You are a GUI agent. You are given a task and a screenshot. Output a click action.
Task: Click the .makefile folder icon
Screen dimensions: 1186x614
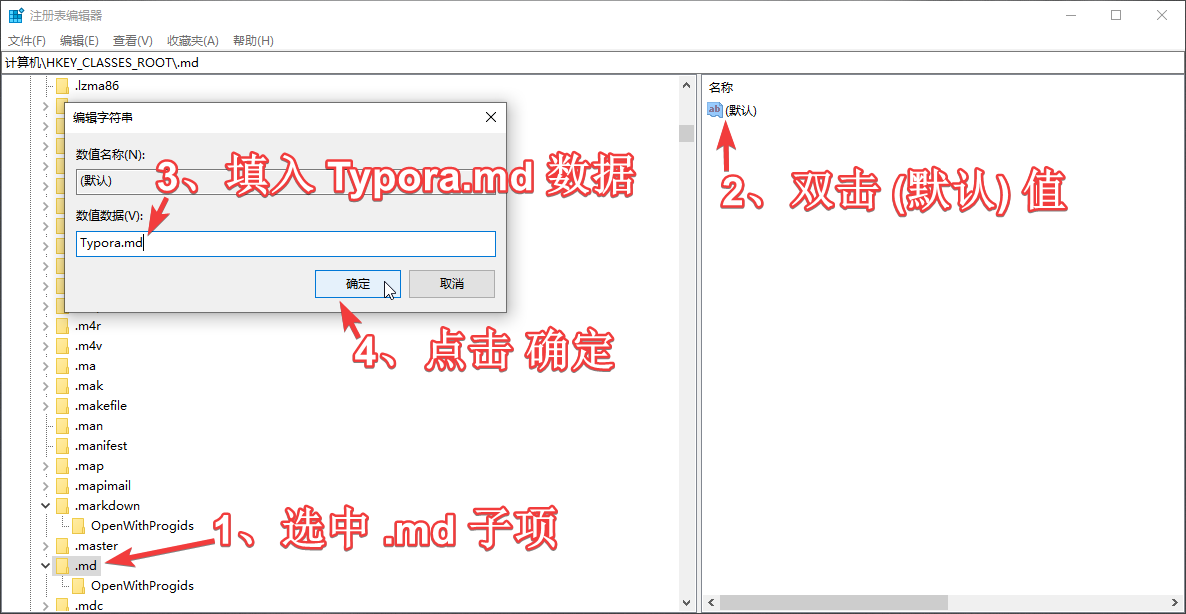(x=63, y=405)
